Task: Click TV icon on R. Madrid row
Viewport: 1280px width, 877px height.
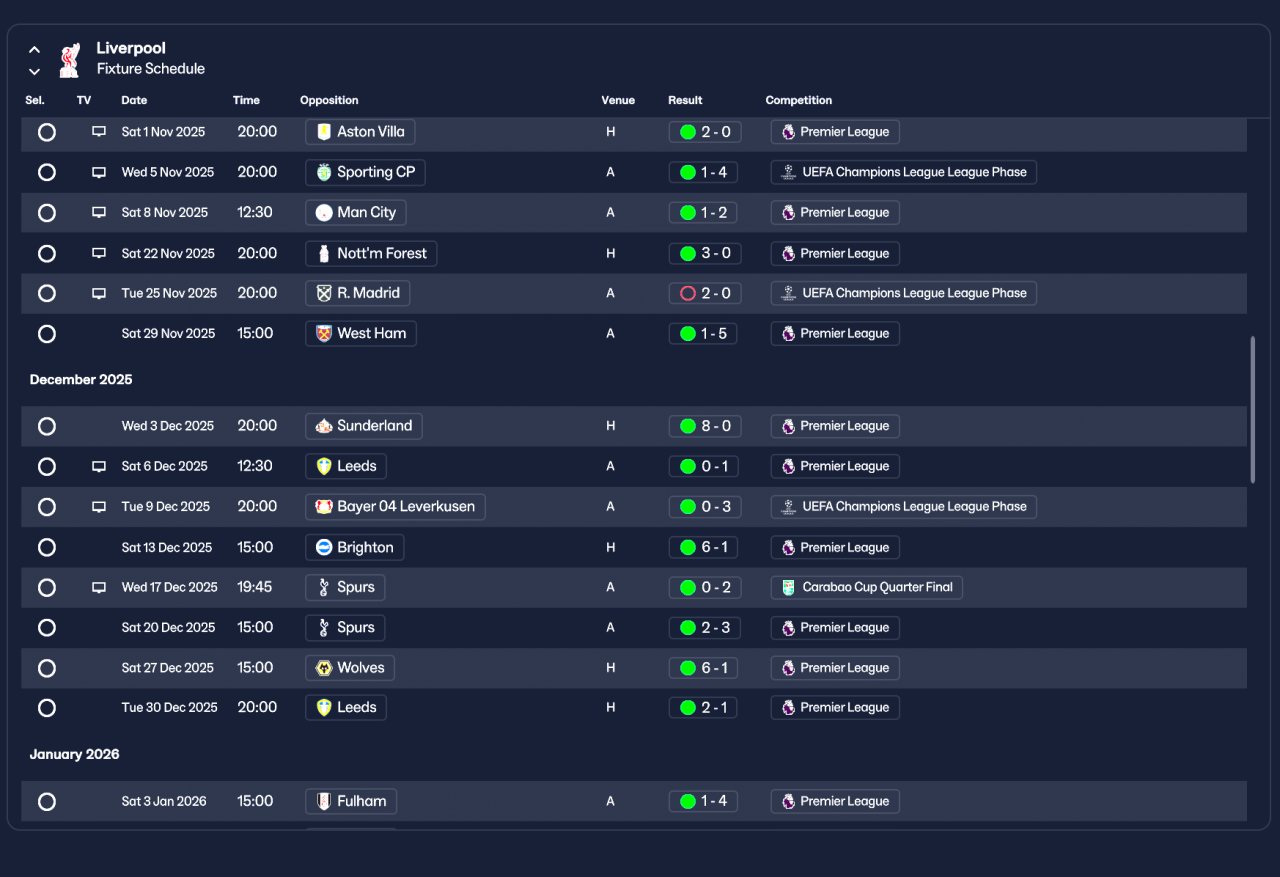Action: click(99, 293)
